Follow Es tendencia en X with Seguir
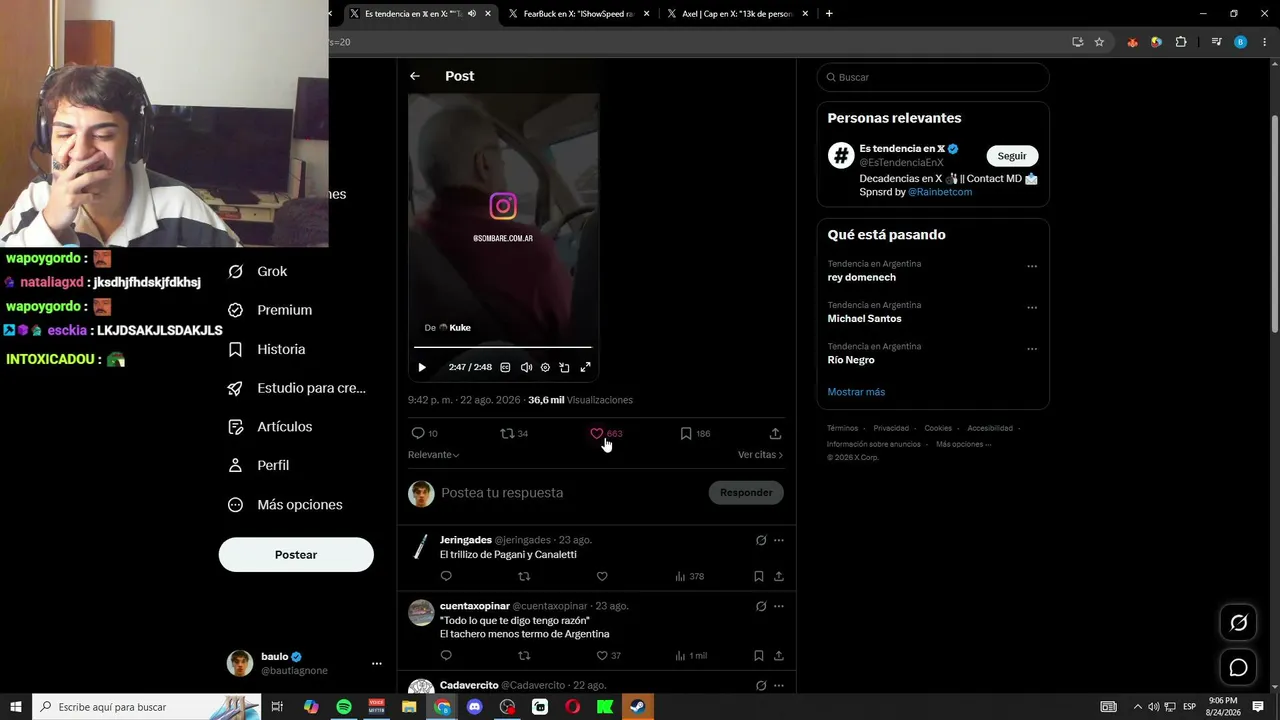This screenshot has width=1280, height=720. point(1012,156)
